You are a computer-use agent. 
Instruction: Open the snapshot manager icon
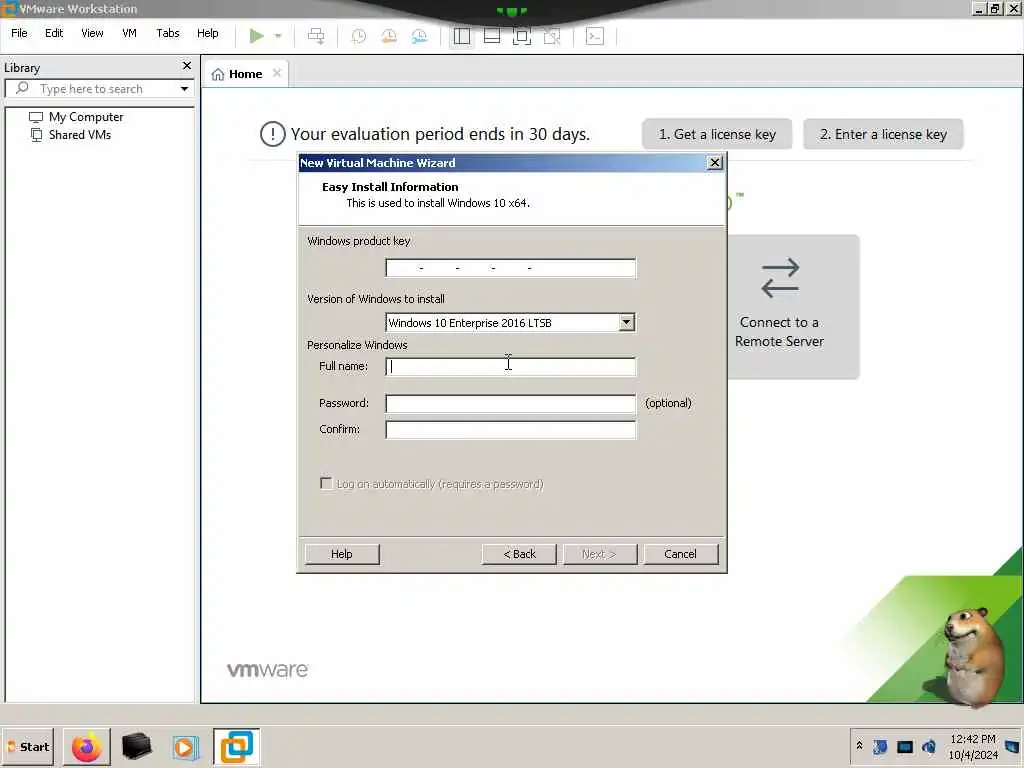[x=419, y=36]
